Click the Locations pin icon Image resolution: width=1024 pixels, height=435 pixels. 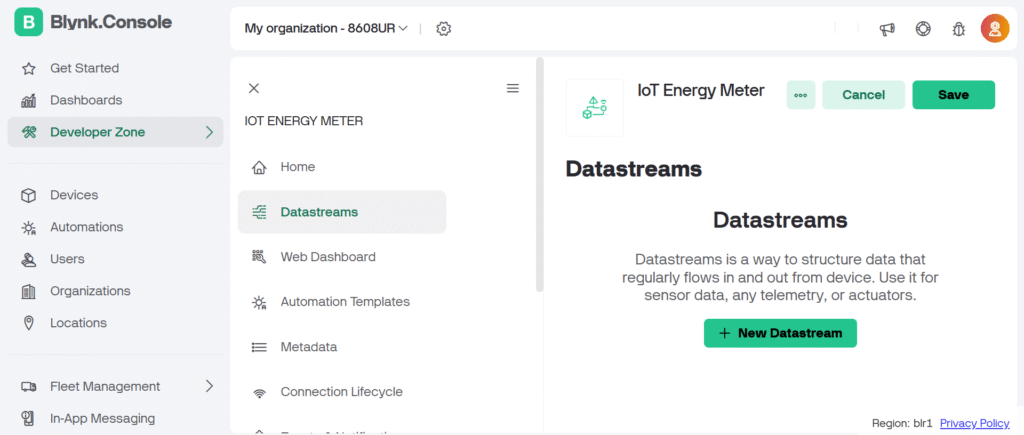28,323
